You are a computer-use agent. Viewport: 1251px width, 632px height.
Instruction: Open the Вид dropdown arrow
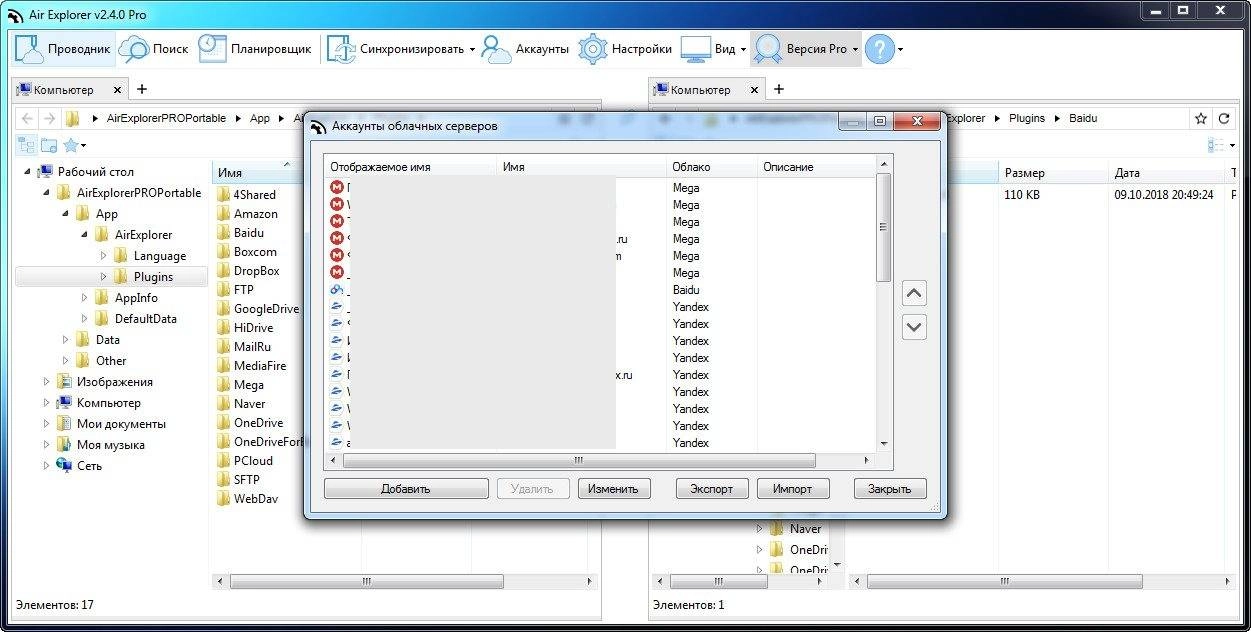pos(743,49)
